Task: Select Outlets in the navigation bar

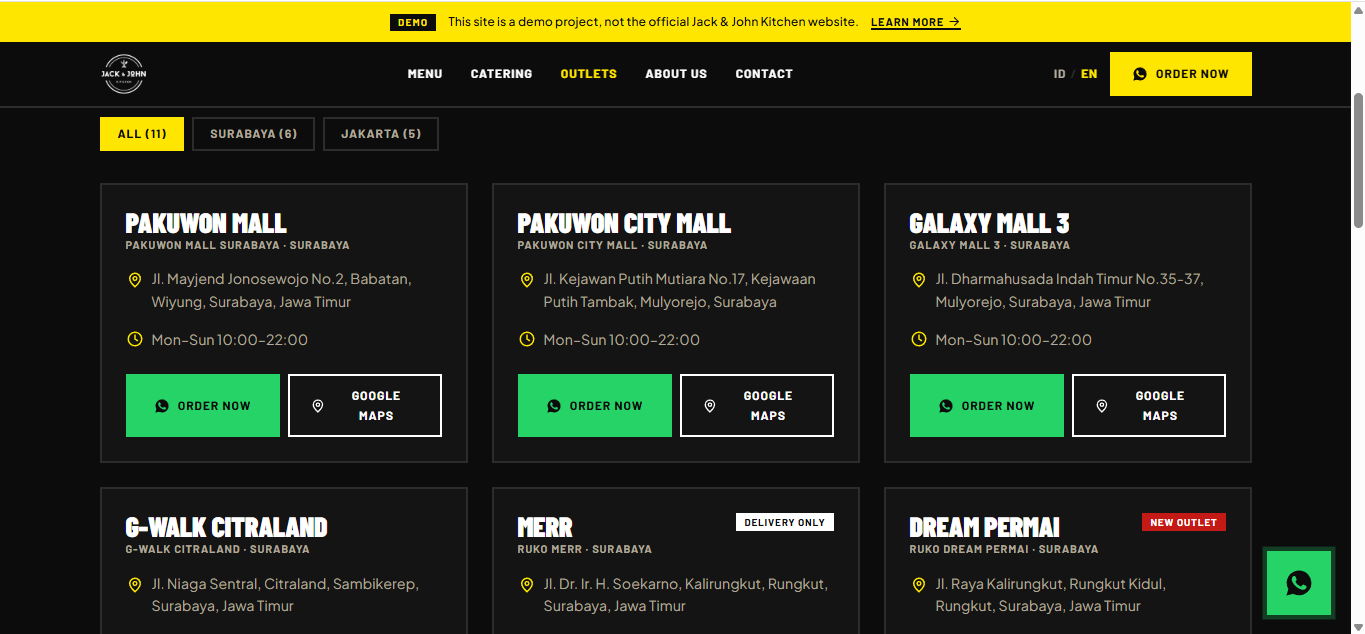Action: [x=588, y=74]
